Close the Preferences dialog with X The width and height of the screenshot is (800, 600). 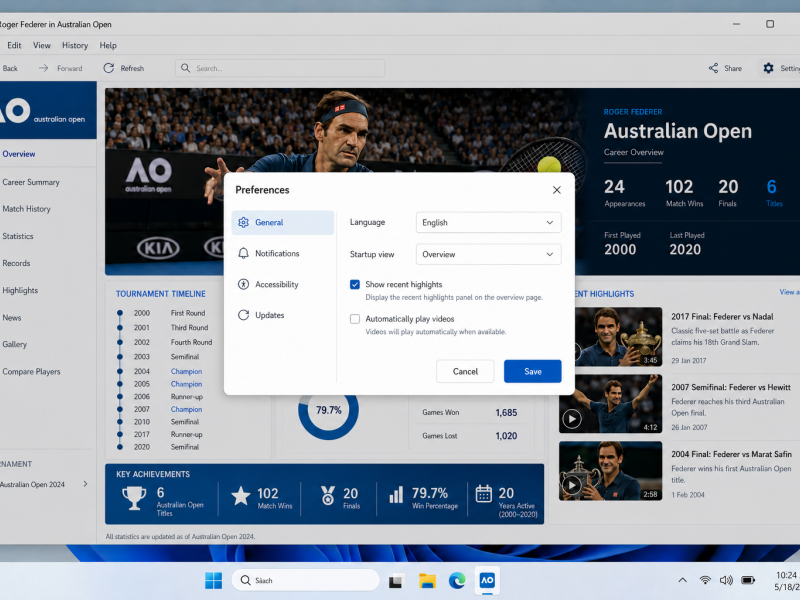(557, 190)
